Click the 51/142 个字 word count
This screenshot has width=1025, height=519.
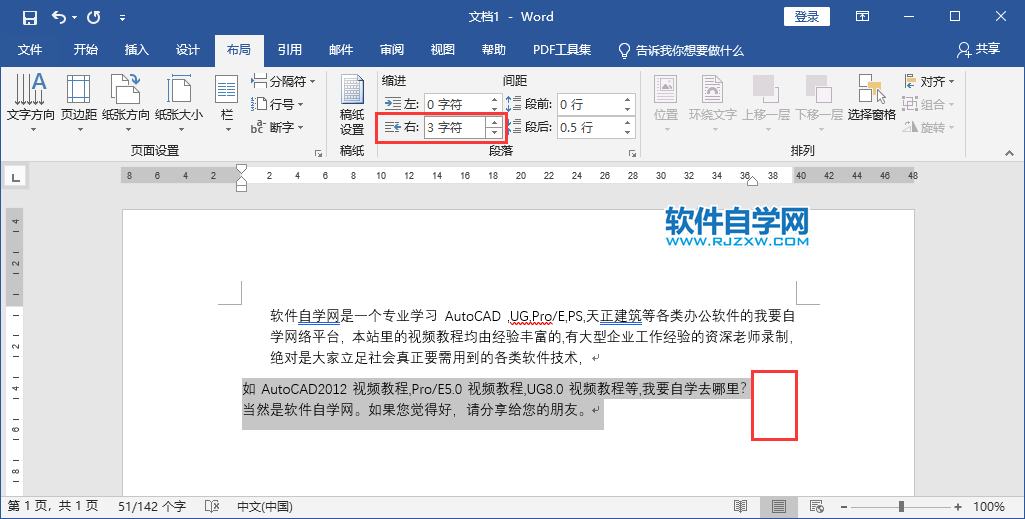pos(152,506)
